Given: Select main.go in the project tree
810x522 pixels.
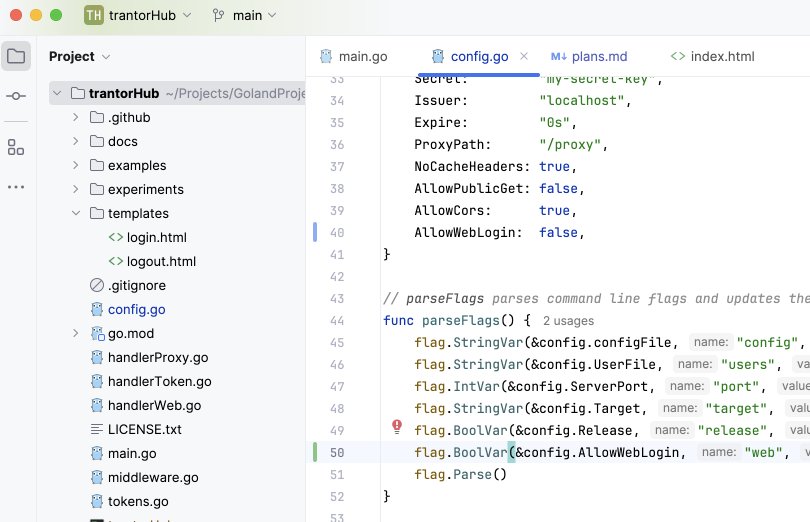Looking at the screenshot, I should pyautogui.click(x=132, y=453).
